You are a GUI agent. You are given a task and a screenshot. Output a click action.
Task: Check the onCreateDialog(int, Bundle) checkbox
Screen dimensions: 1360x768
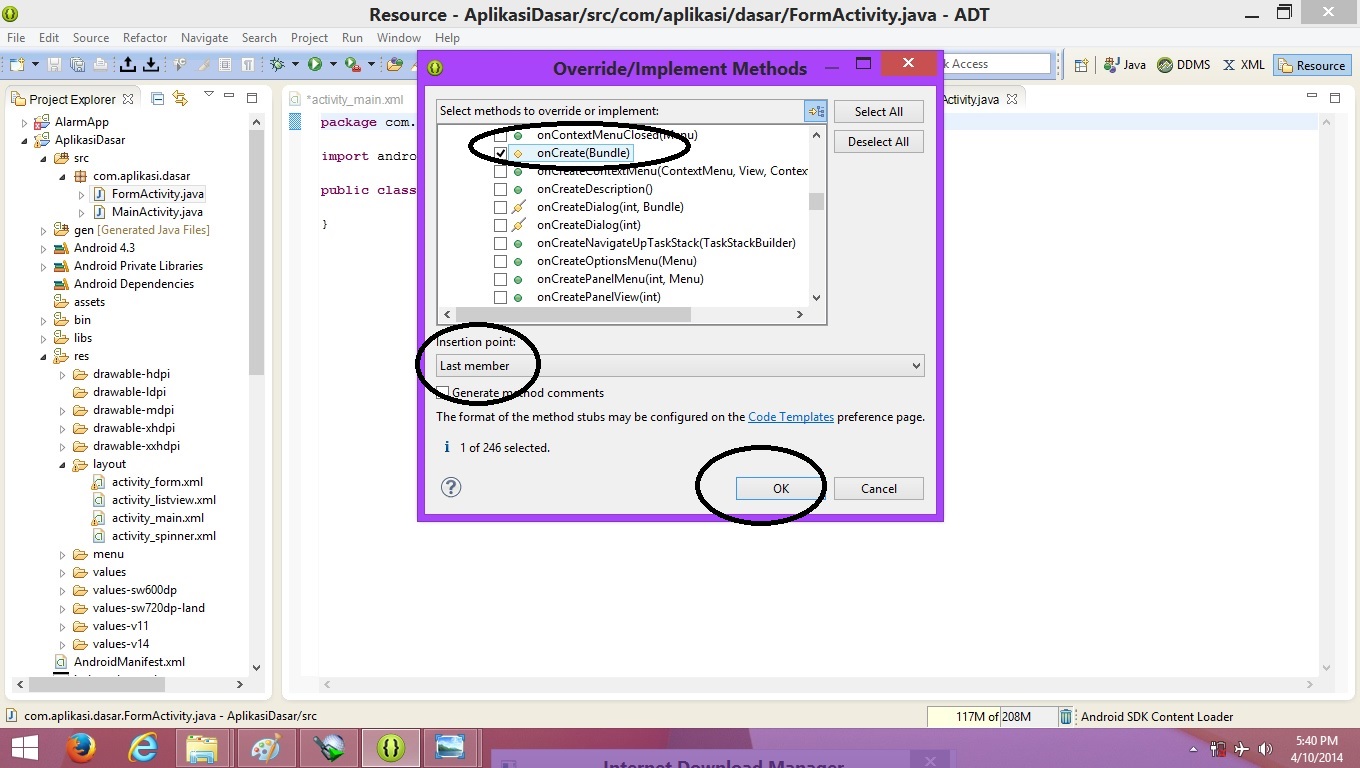click(501, 207)
